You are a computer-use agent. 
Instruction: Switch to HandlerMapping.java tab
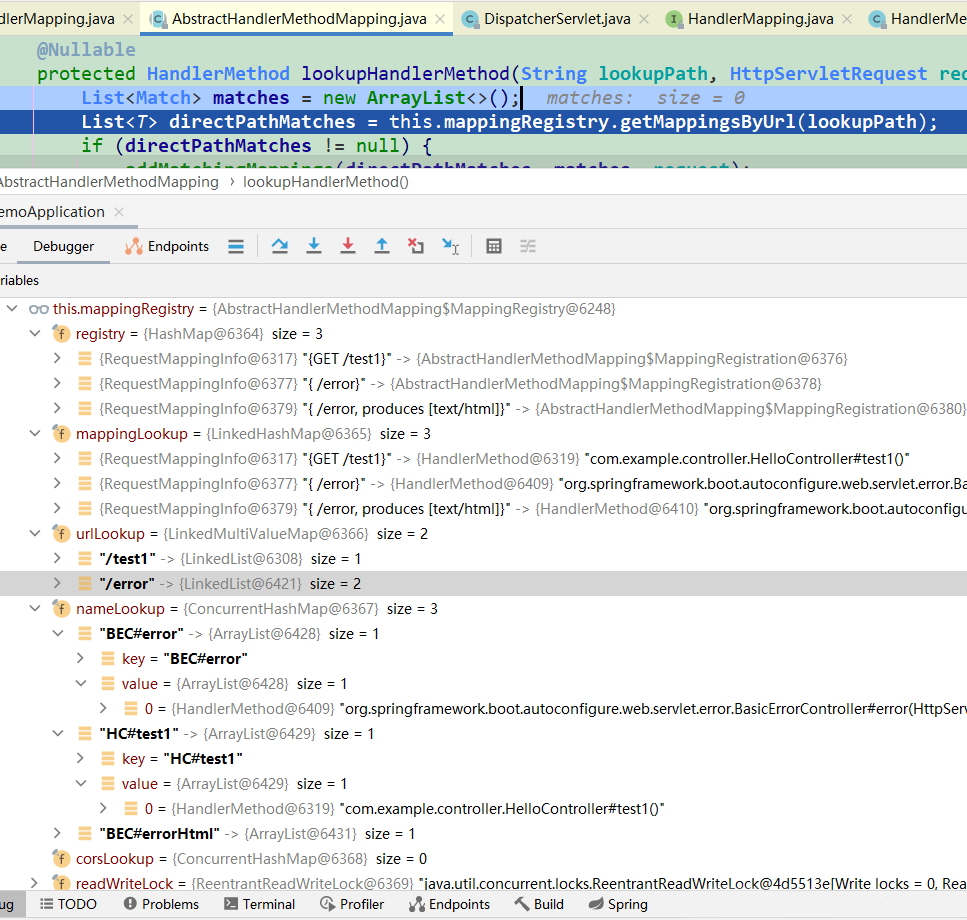pyautogui.click(x=760, y=19)
